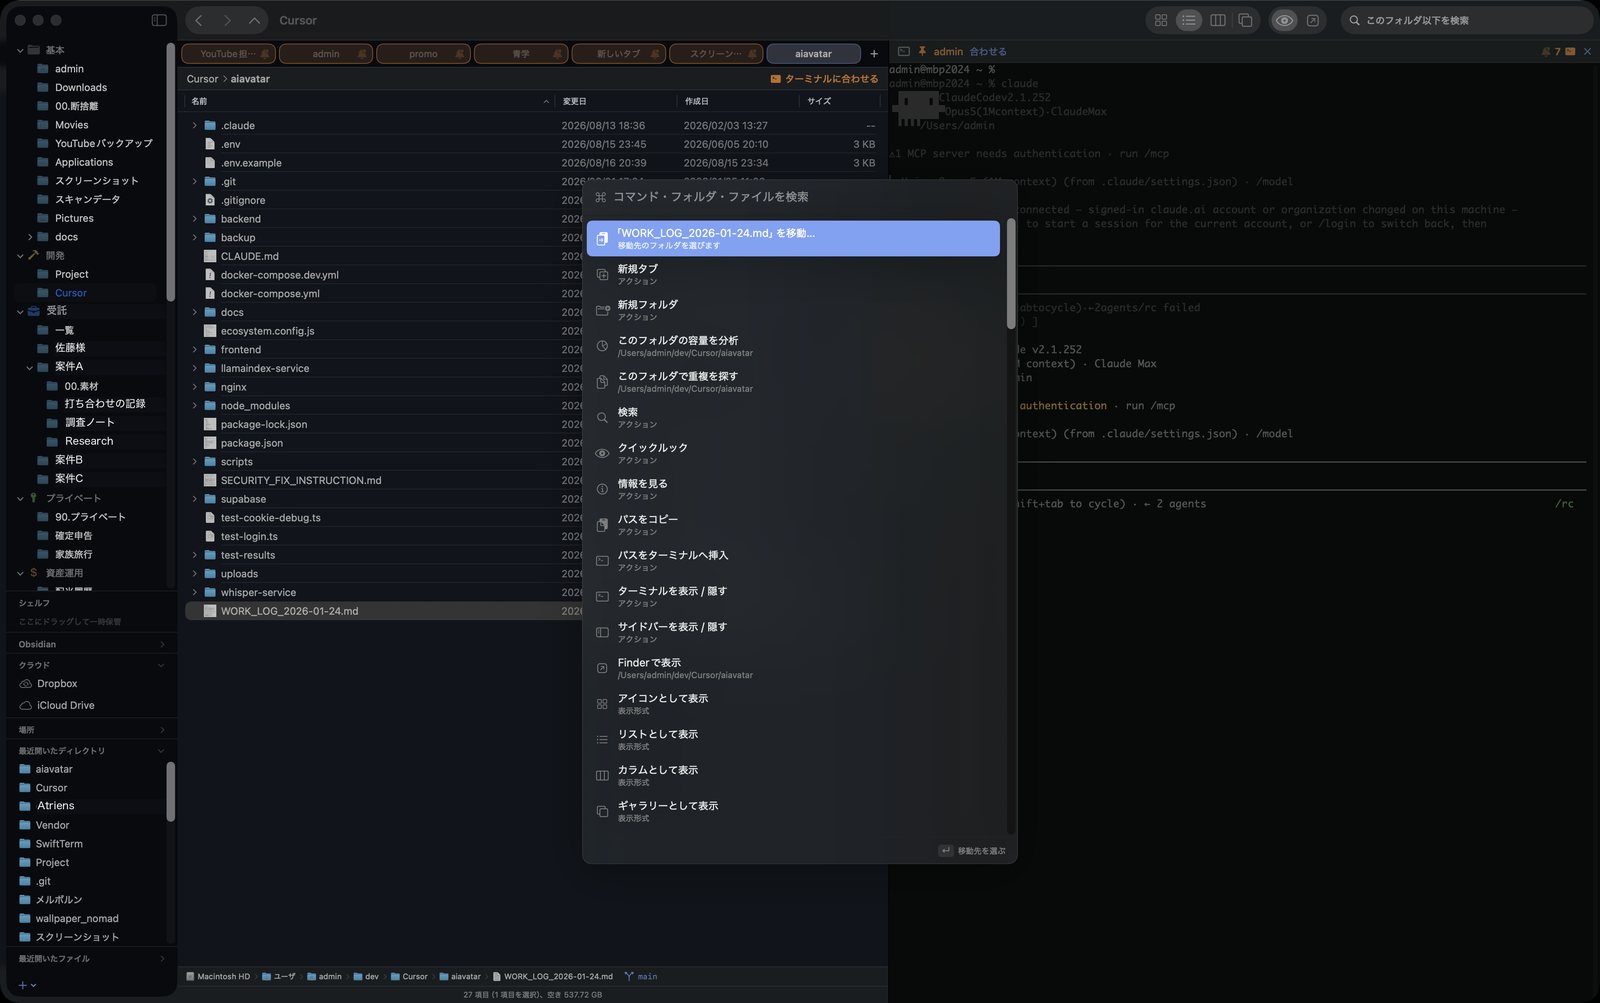Screen dimensions: 1600x1003
Task: Choose クイックルック in command palette
Action: (x=793, y=453)
